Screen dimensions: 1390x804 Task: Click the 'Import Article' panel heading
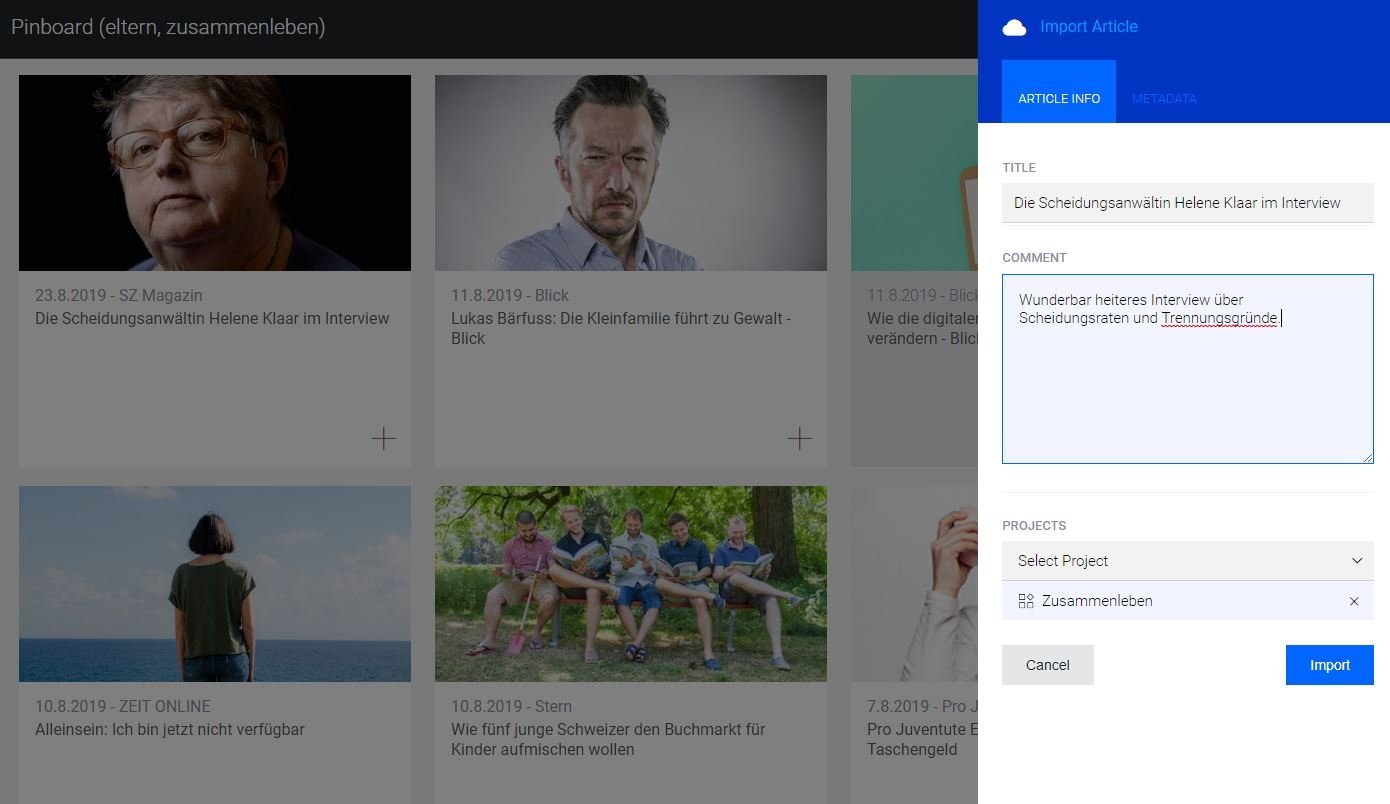pos(1089,26)
